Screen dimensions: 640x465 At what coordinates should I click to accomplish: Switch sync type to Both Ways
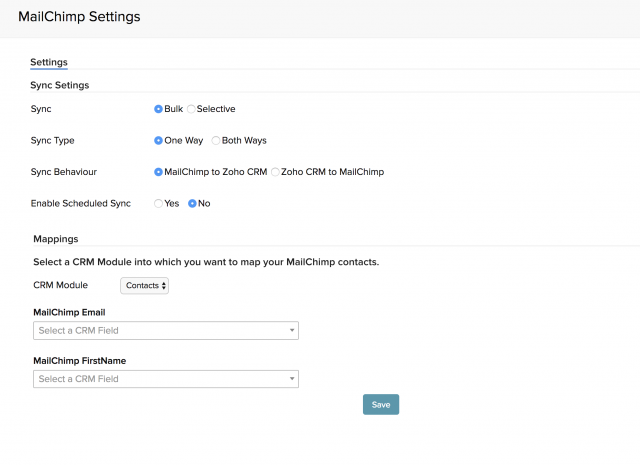215,141
